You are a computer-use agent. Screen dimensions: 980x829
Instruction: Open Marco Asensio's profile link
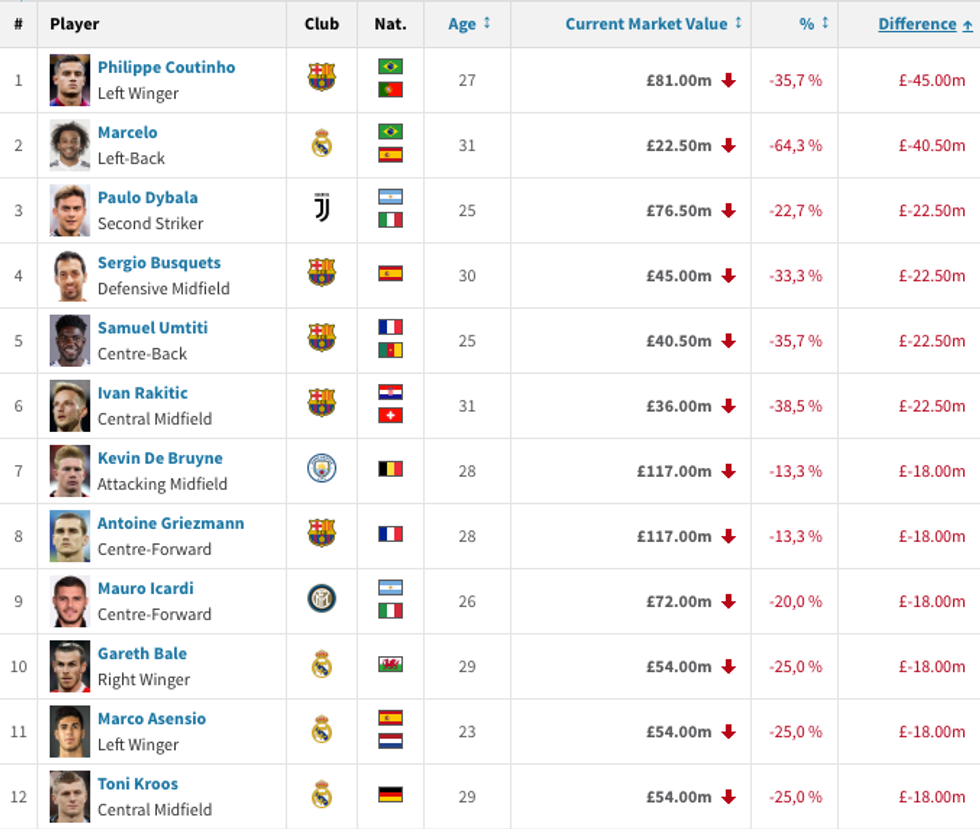[x=151, y=718]
